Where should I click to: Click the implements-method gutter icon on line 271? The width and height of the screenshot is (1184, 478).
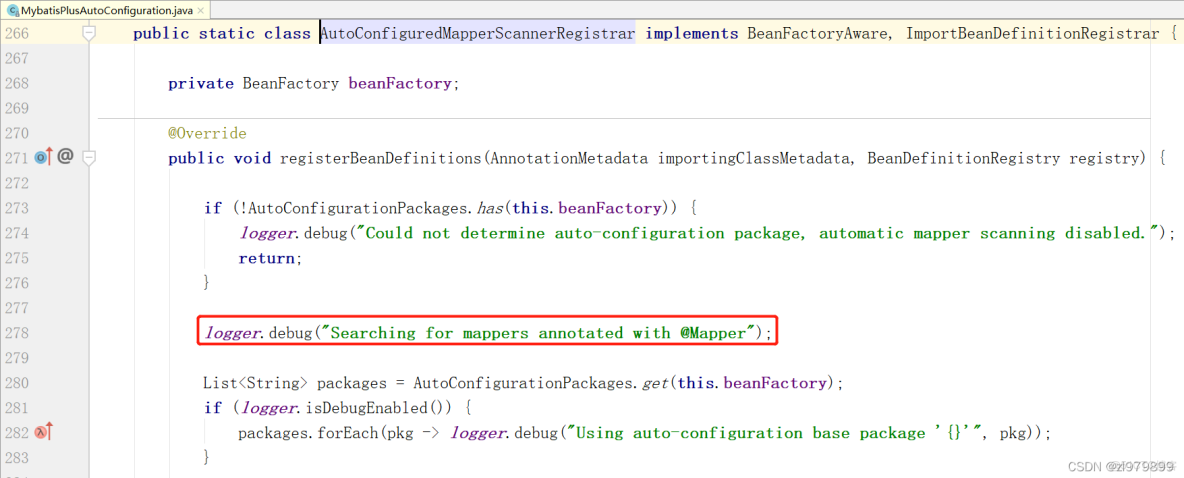(x=43, y=157)
